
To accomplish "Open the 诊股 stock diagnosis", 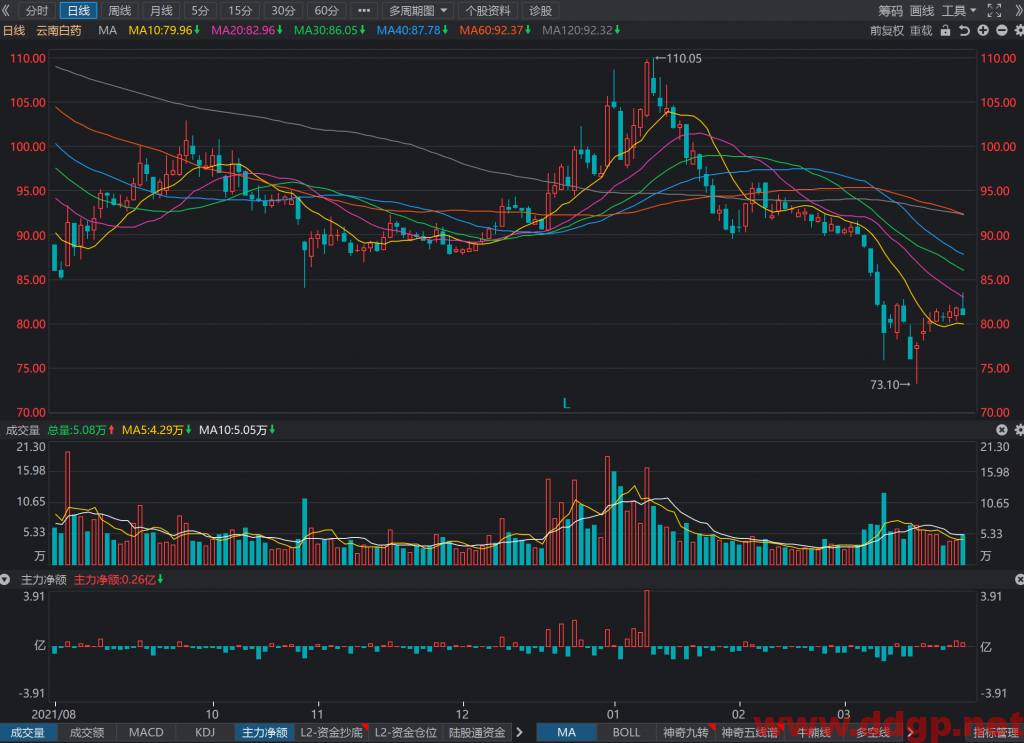I will 540,10.
